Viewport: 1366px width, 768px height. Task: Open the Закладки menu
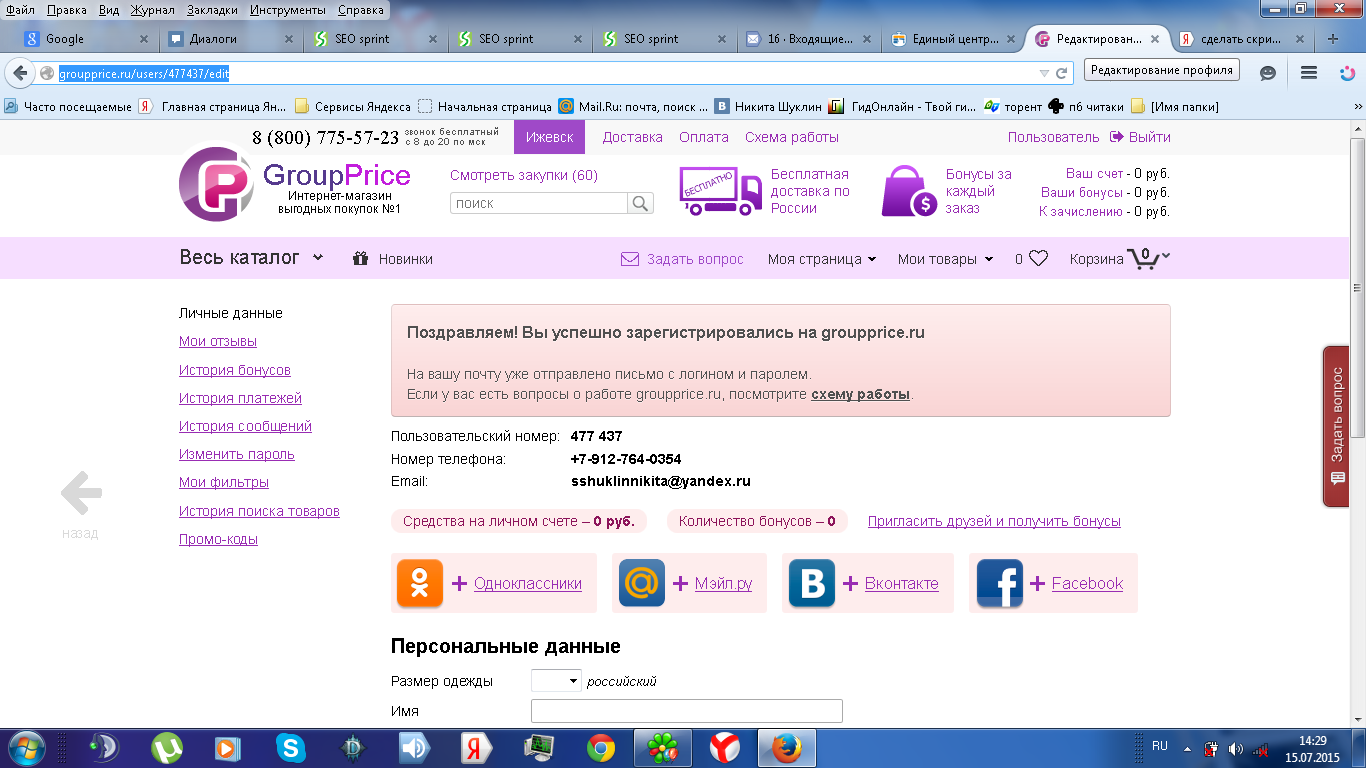tap(212, 10)
